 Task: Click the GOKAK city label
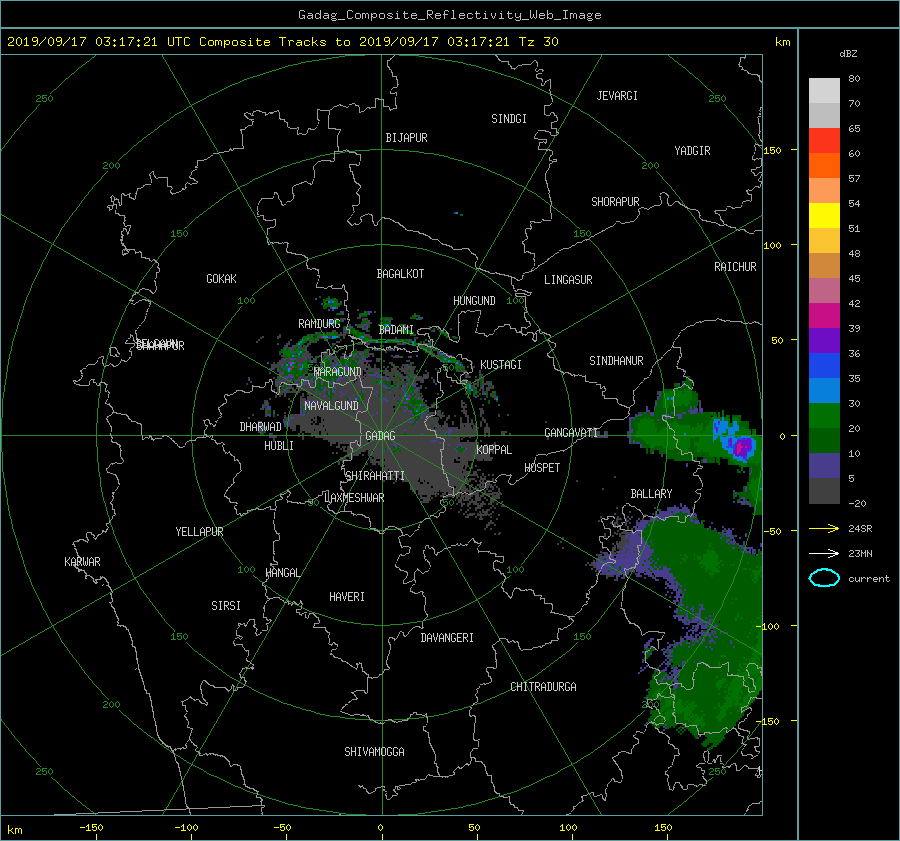coord(221,279)
